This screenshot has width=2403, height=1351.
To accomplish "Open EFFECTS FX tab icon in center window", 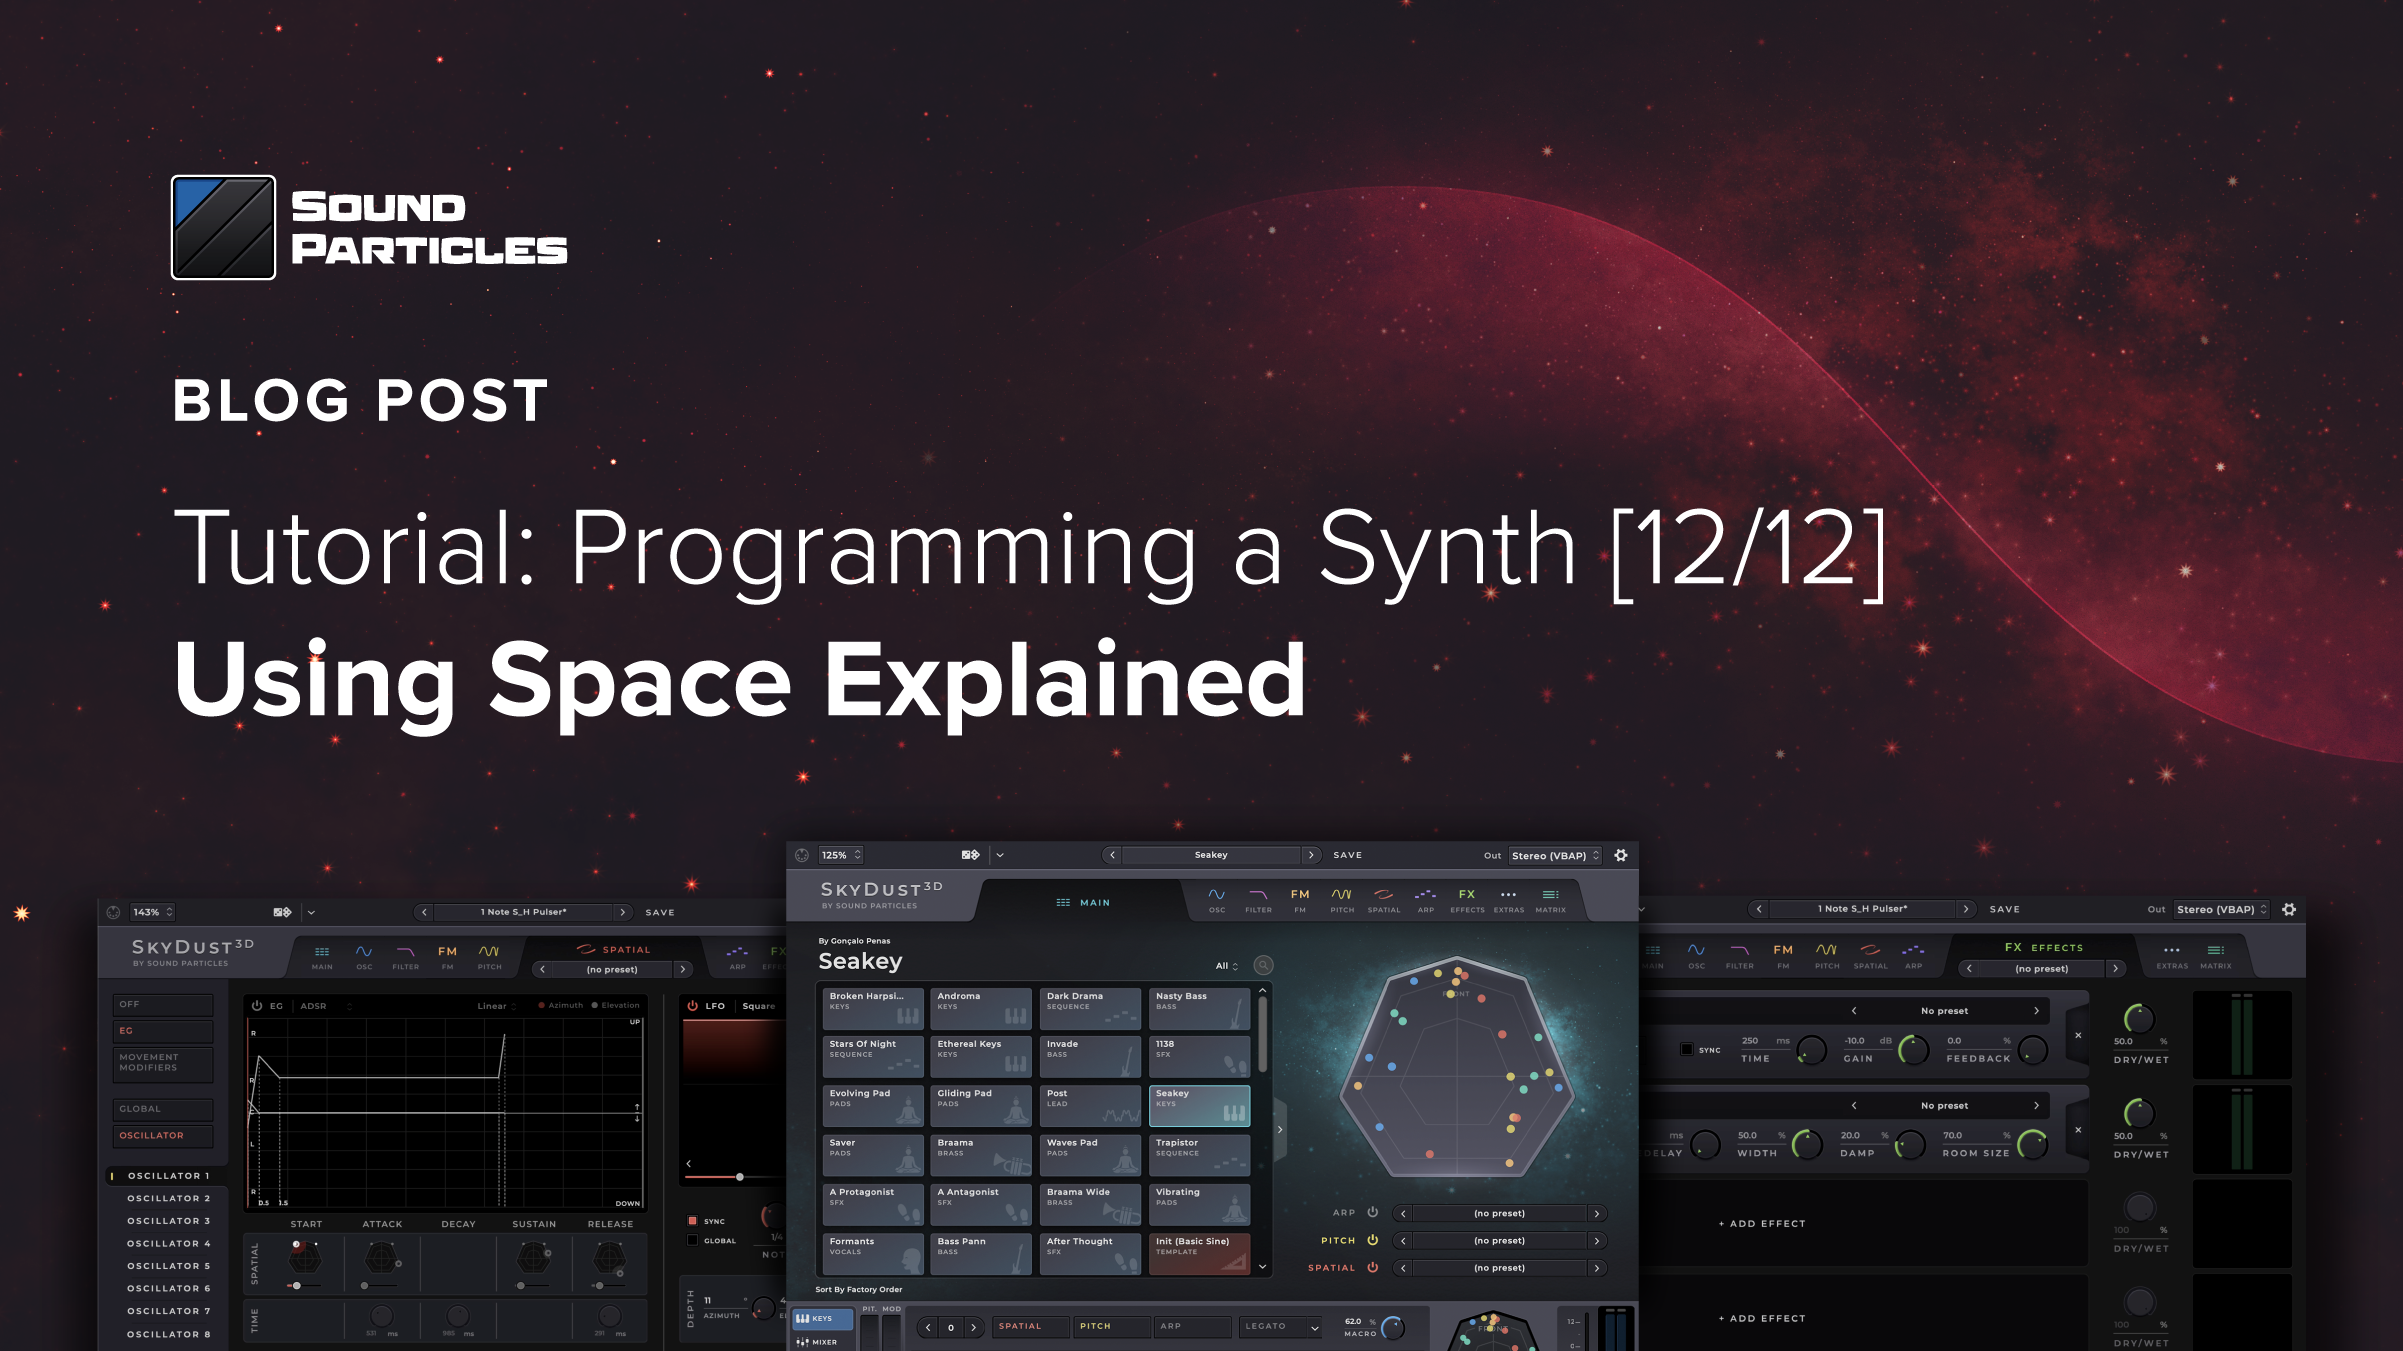I will [x=1467, y=899].
